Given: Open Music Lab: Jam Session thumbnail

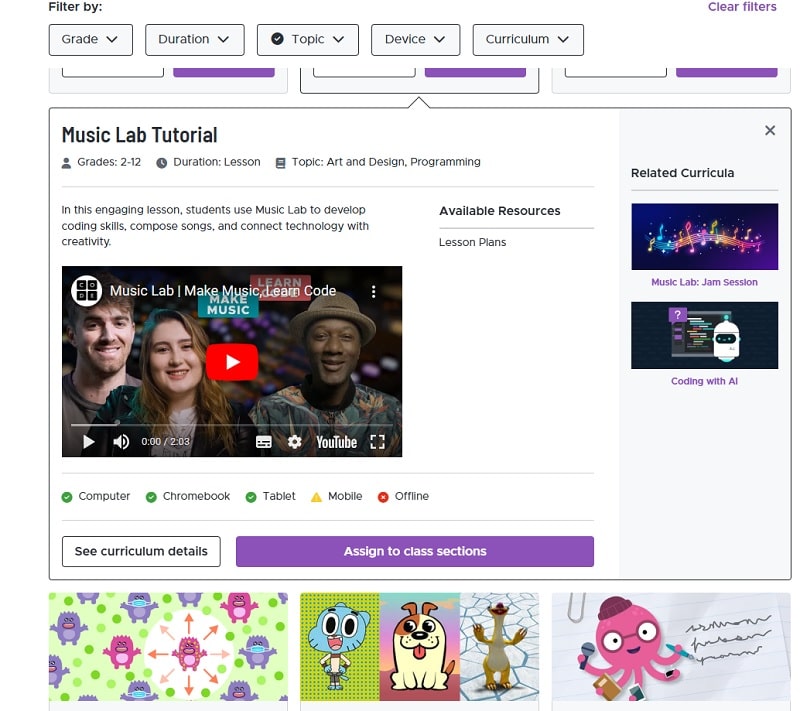Looking at the screenshot, I should (x=704, y=237).
